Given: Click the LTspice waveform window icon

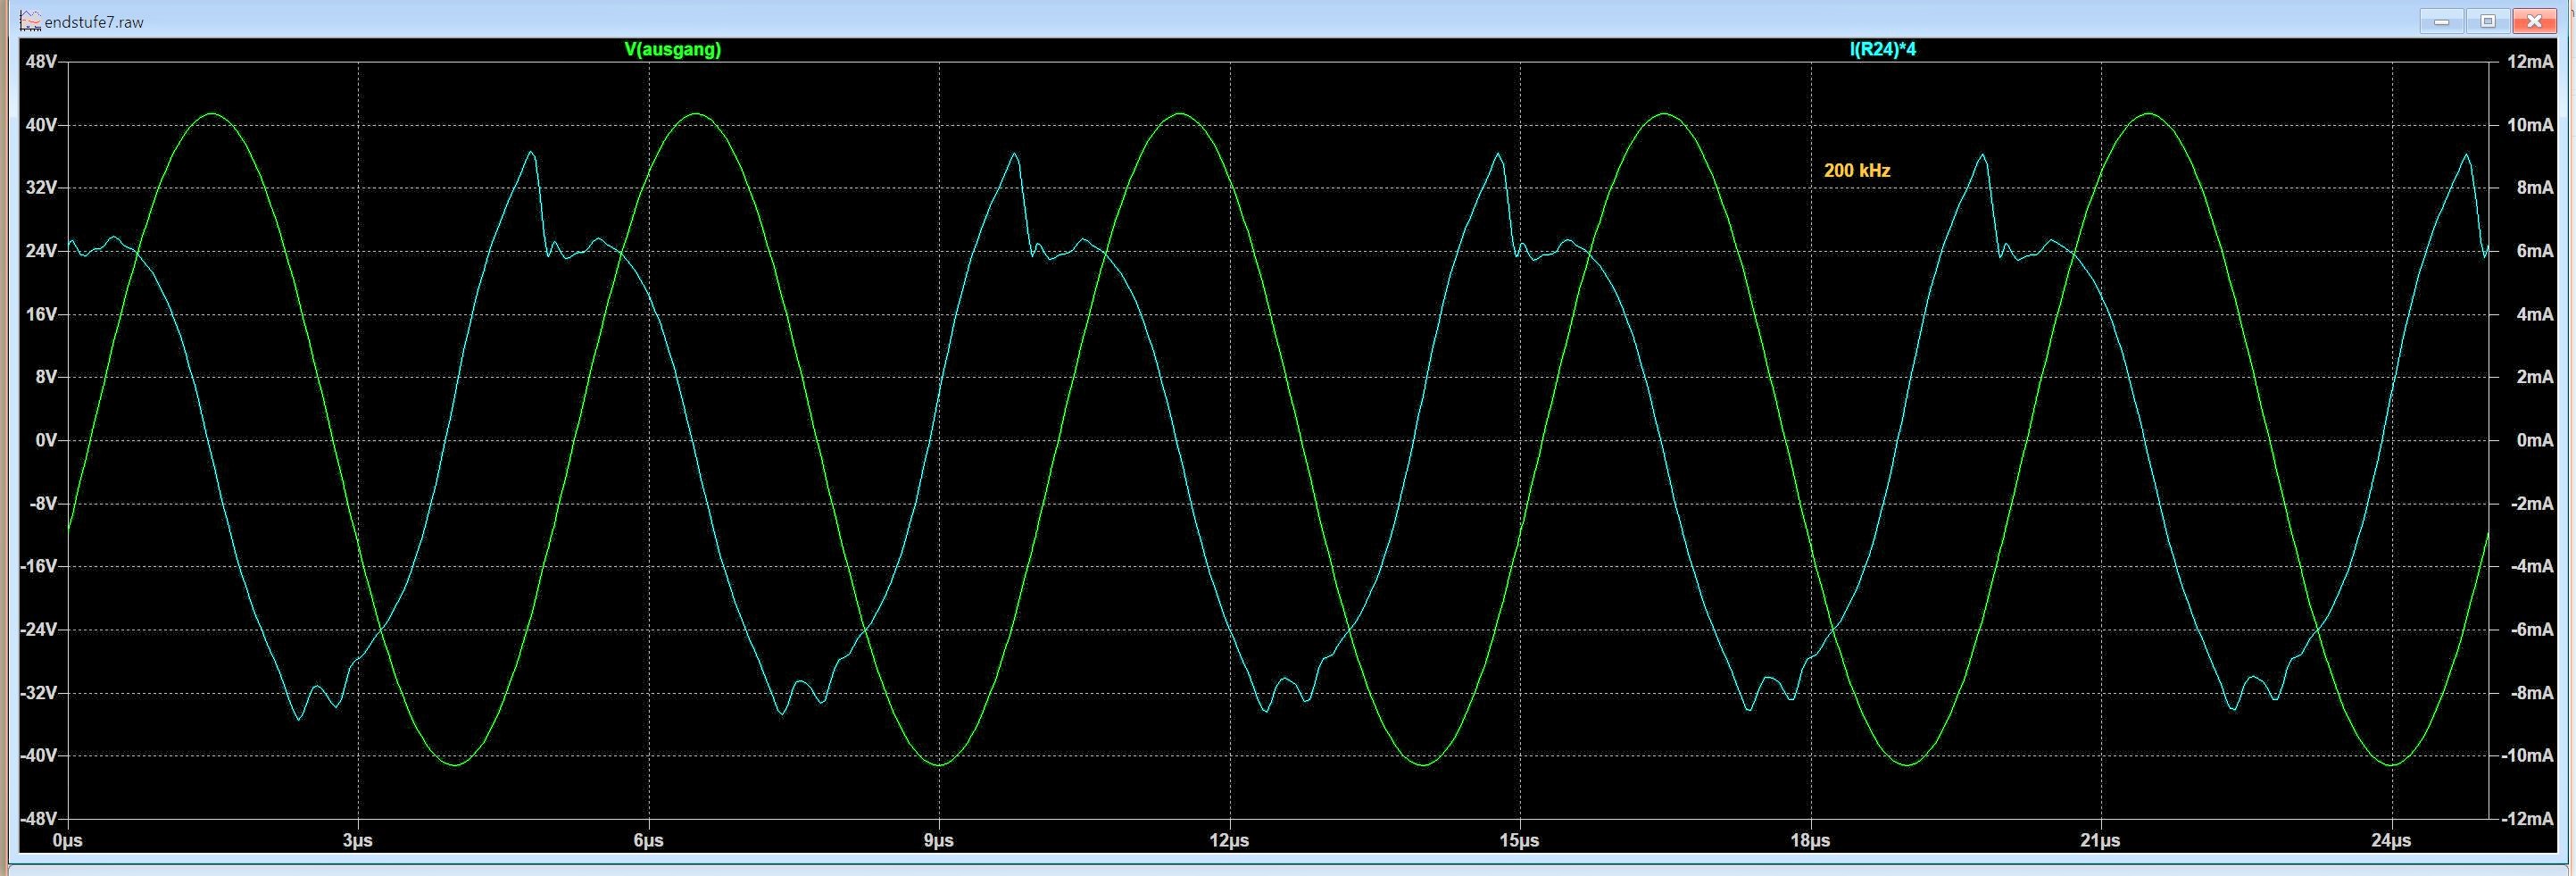Looking at the screenshot, I should (x=30, y=21).
